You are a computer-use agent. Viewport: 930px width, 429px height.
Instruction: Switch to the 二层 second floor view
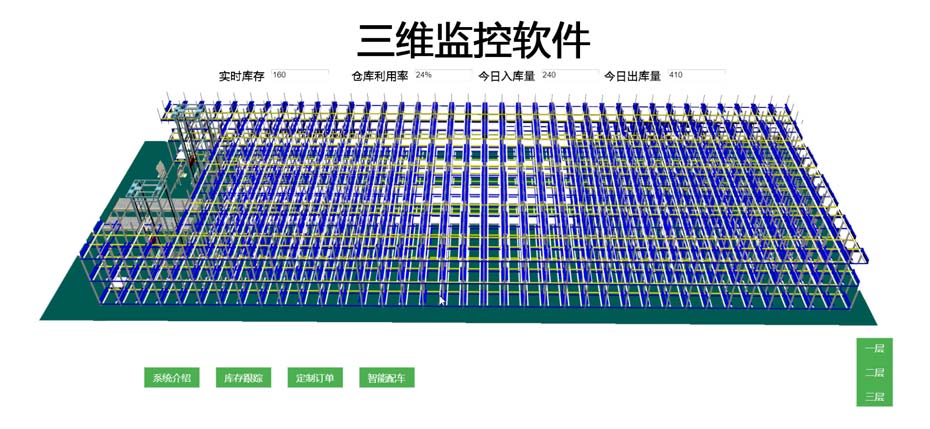point(874,373)
